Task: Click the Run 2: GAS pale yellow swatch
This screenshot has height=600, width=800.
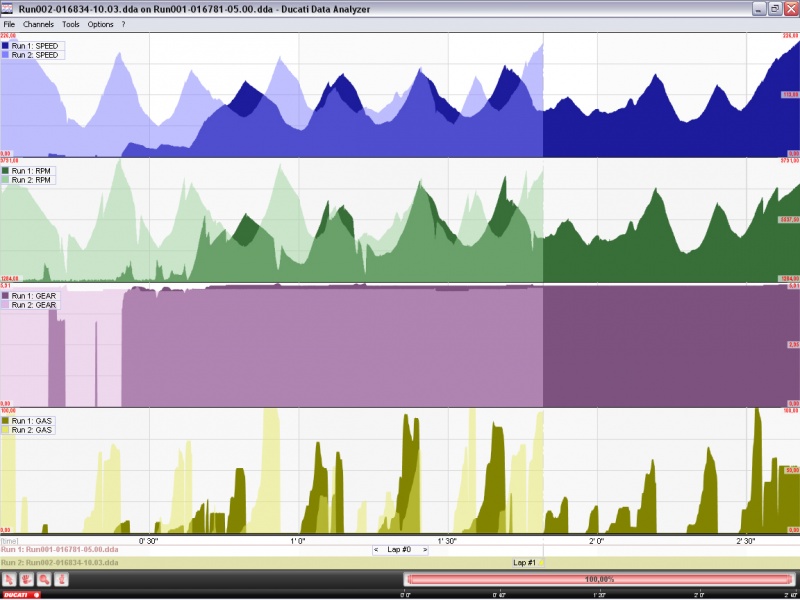Action: [6, 430]
